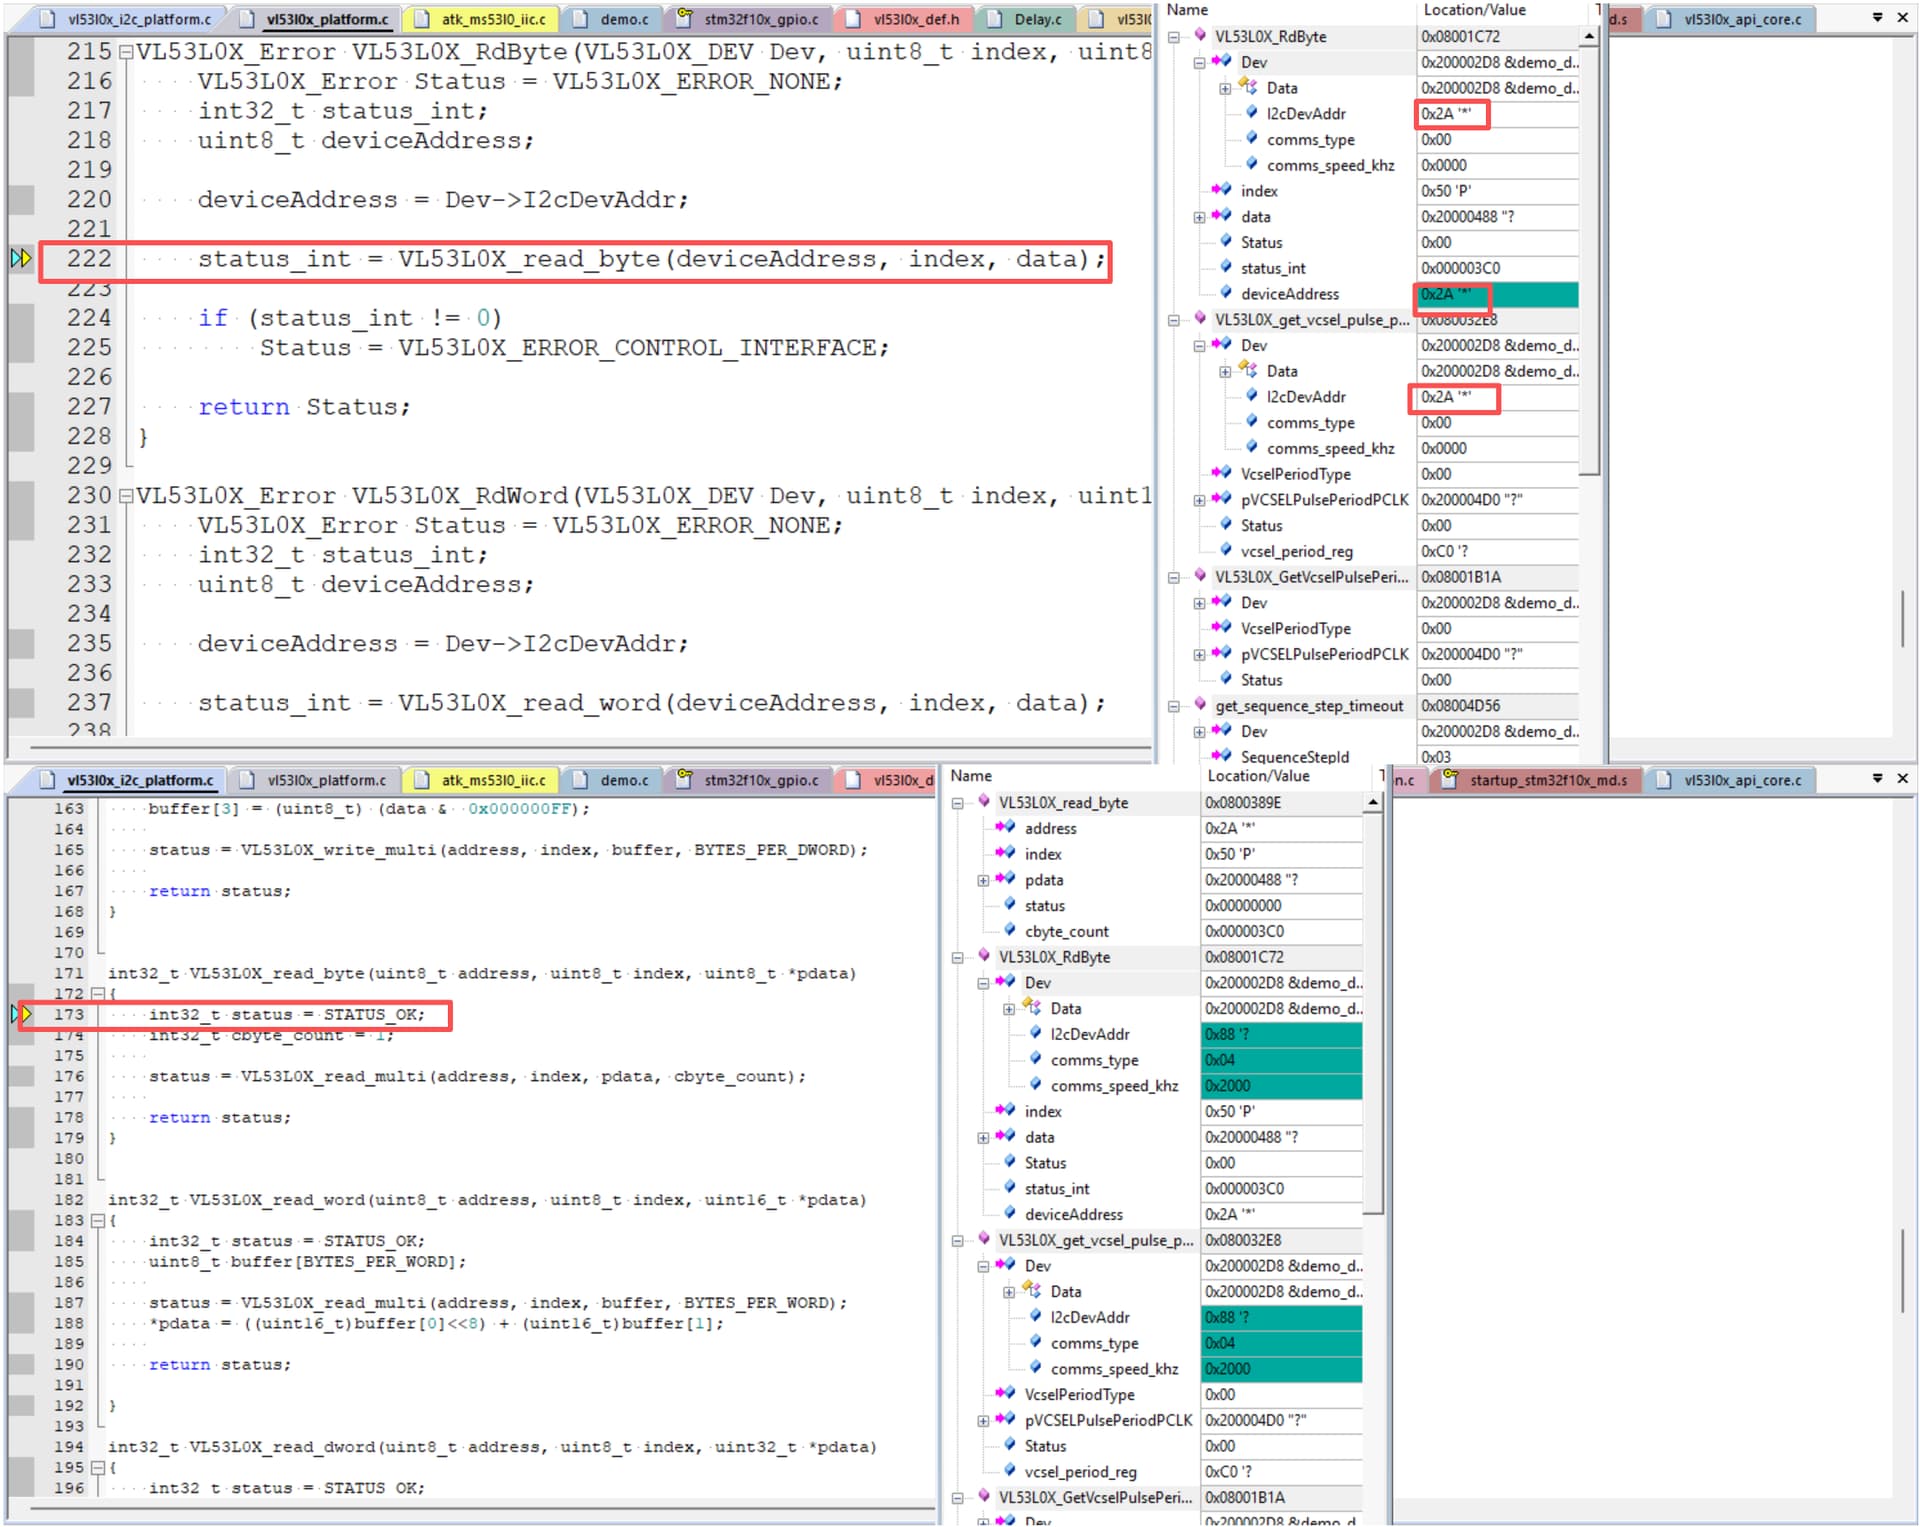Viewport: 1920px width, 1527px height.
Task: Open the vl53l0x_def.h tab
Action: pos(915,19)
